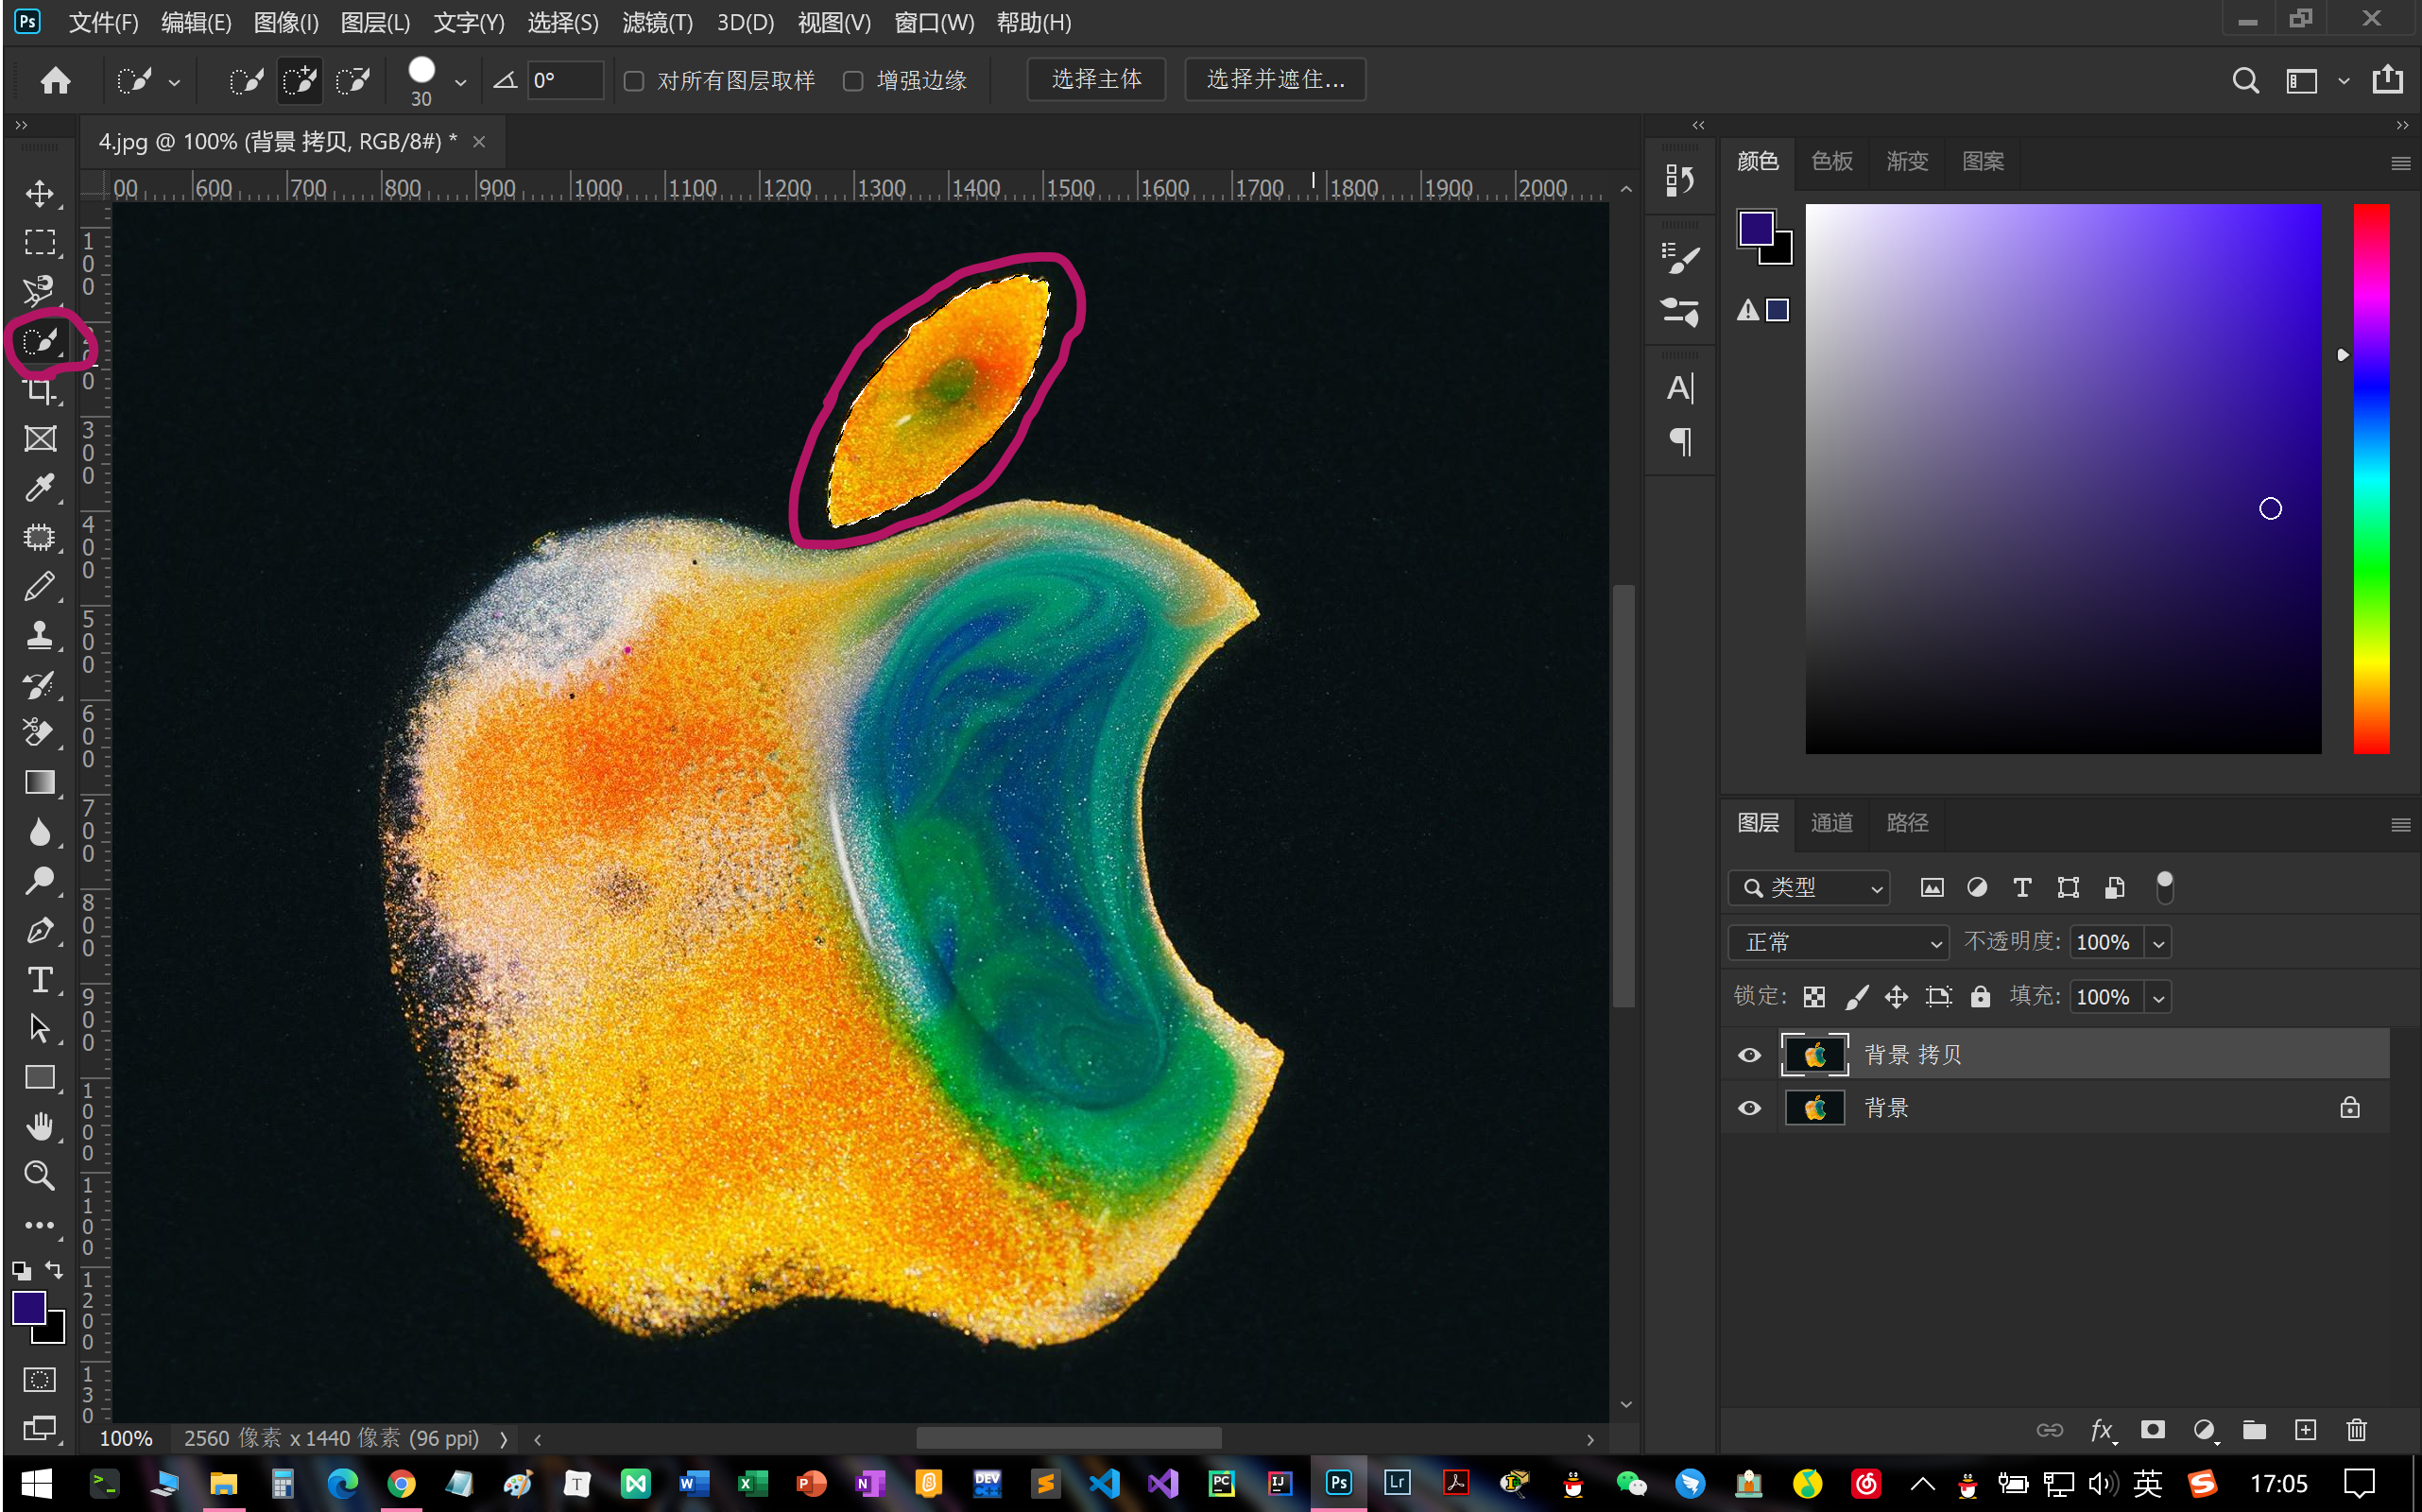This screenshot has height=1512, width=2422.
Task: Open the 不透明度 opacity dropdown
Action: point(2158,943)
